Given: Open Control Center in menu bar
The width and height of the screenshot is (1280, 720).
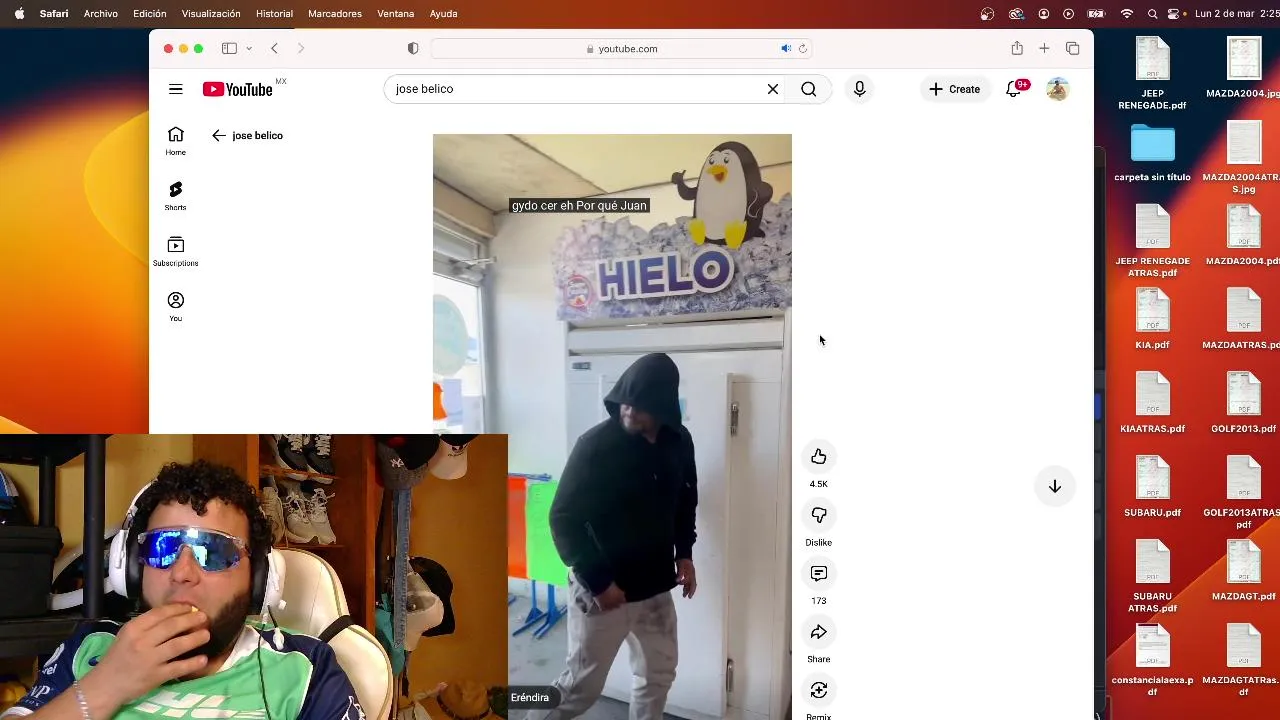Looking at the screenshot, I should (1174, 13).
